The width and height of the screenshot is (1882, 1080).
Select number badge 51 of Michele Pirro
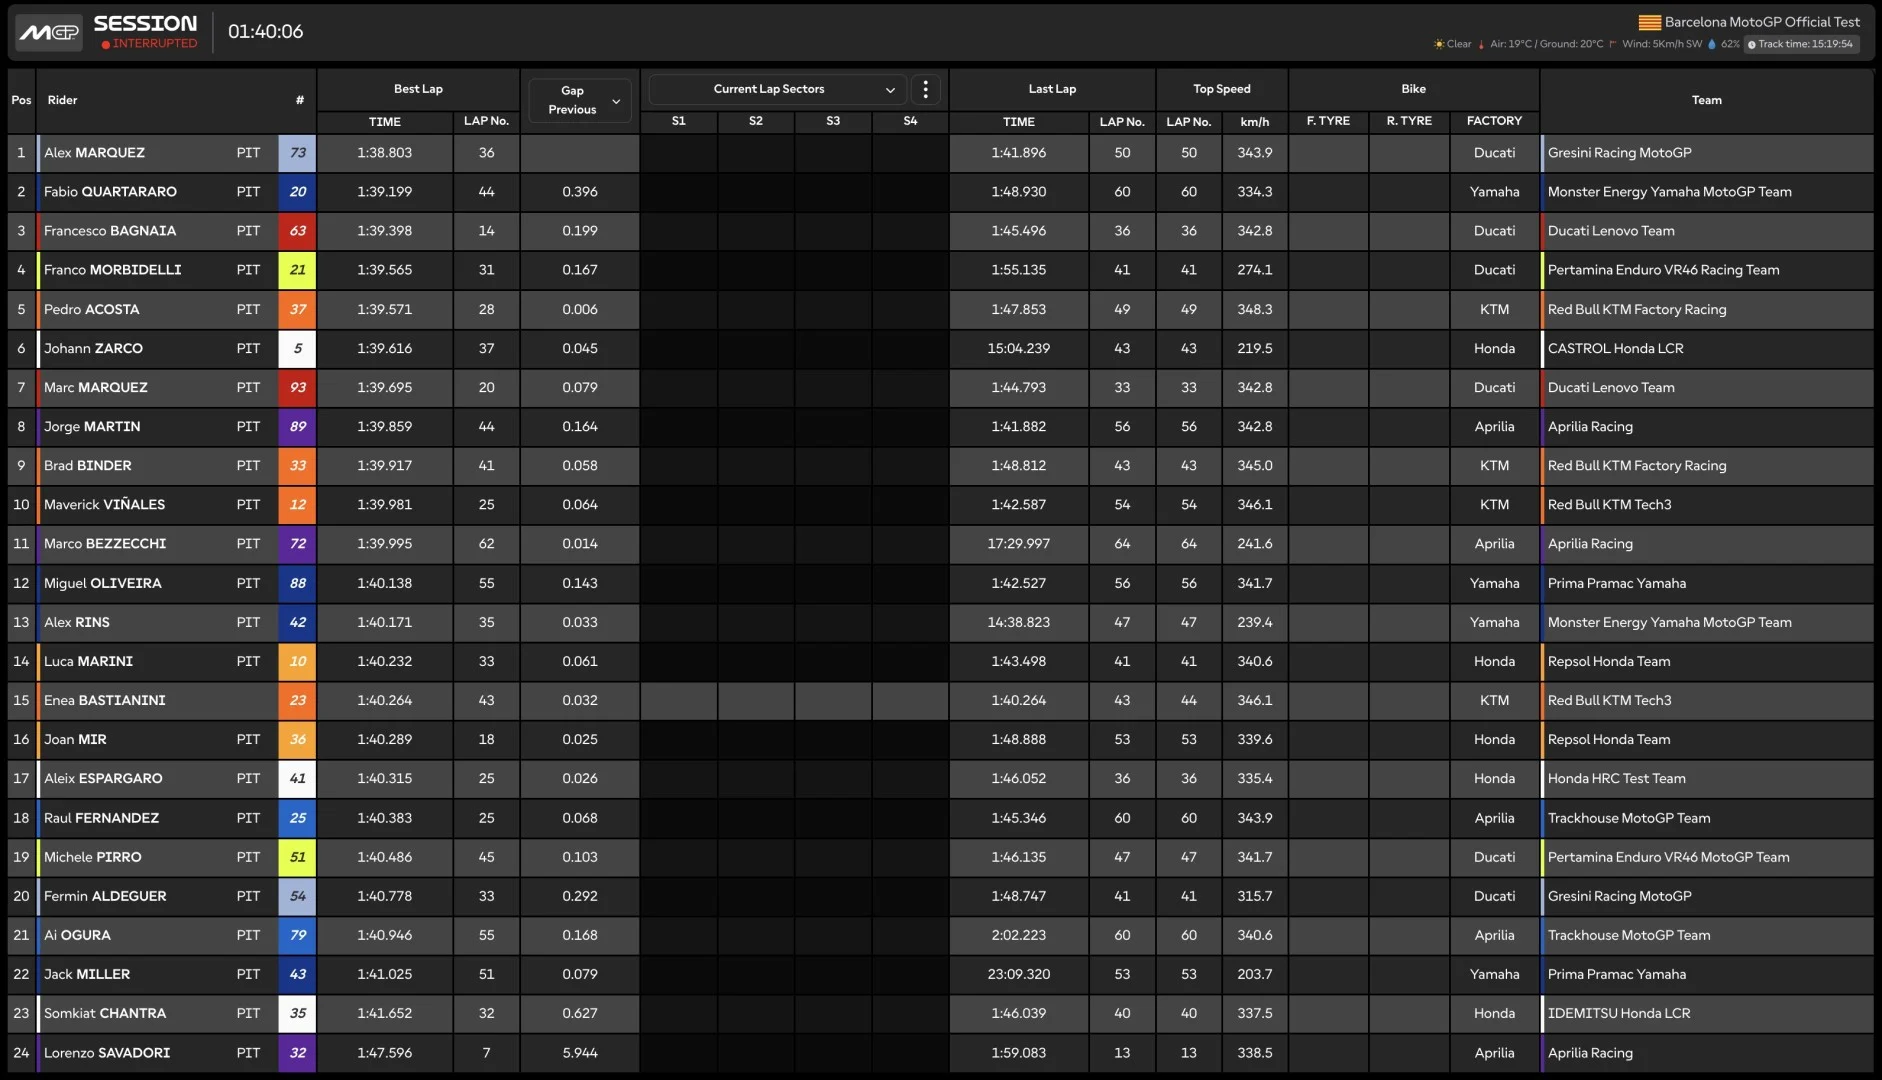pos(297,857)
